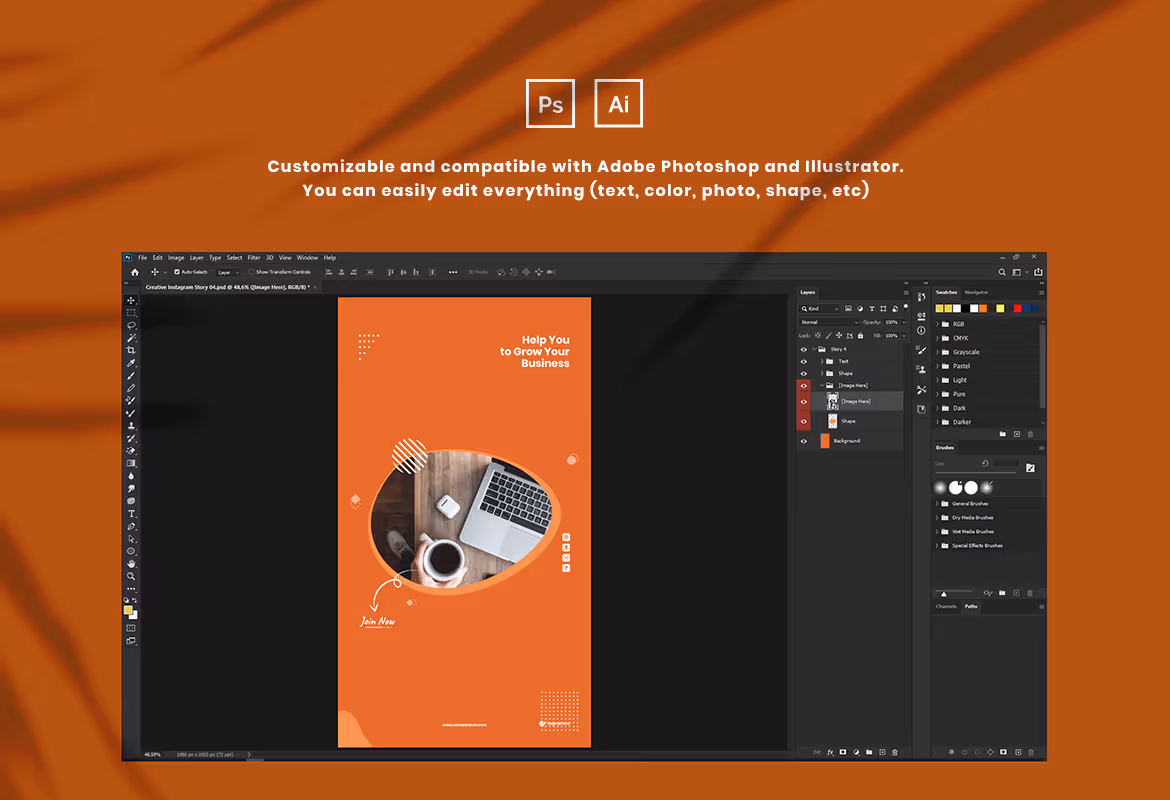The height and width of the screenshot is (800, 1170).
Task: Open the Filter menu
Action: (254, 257)
